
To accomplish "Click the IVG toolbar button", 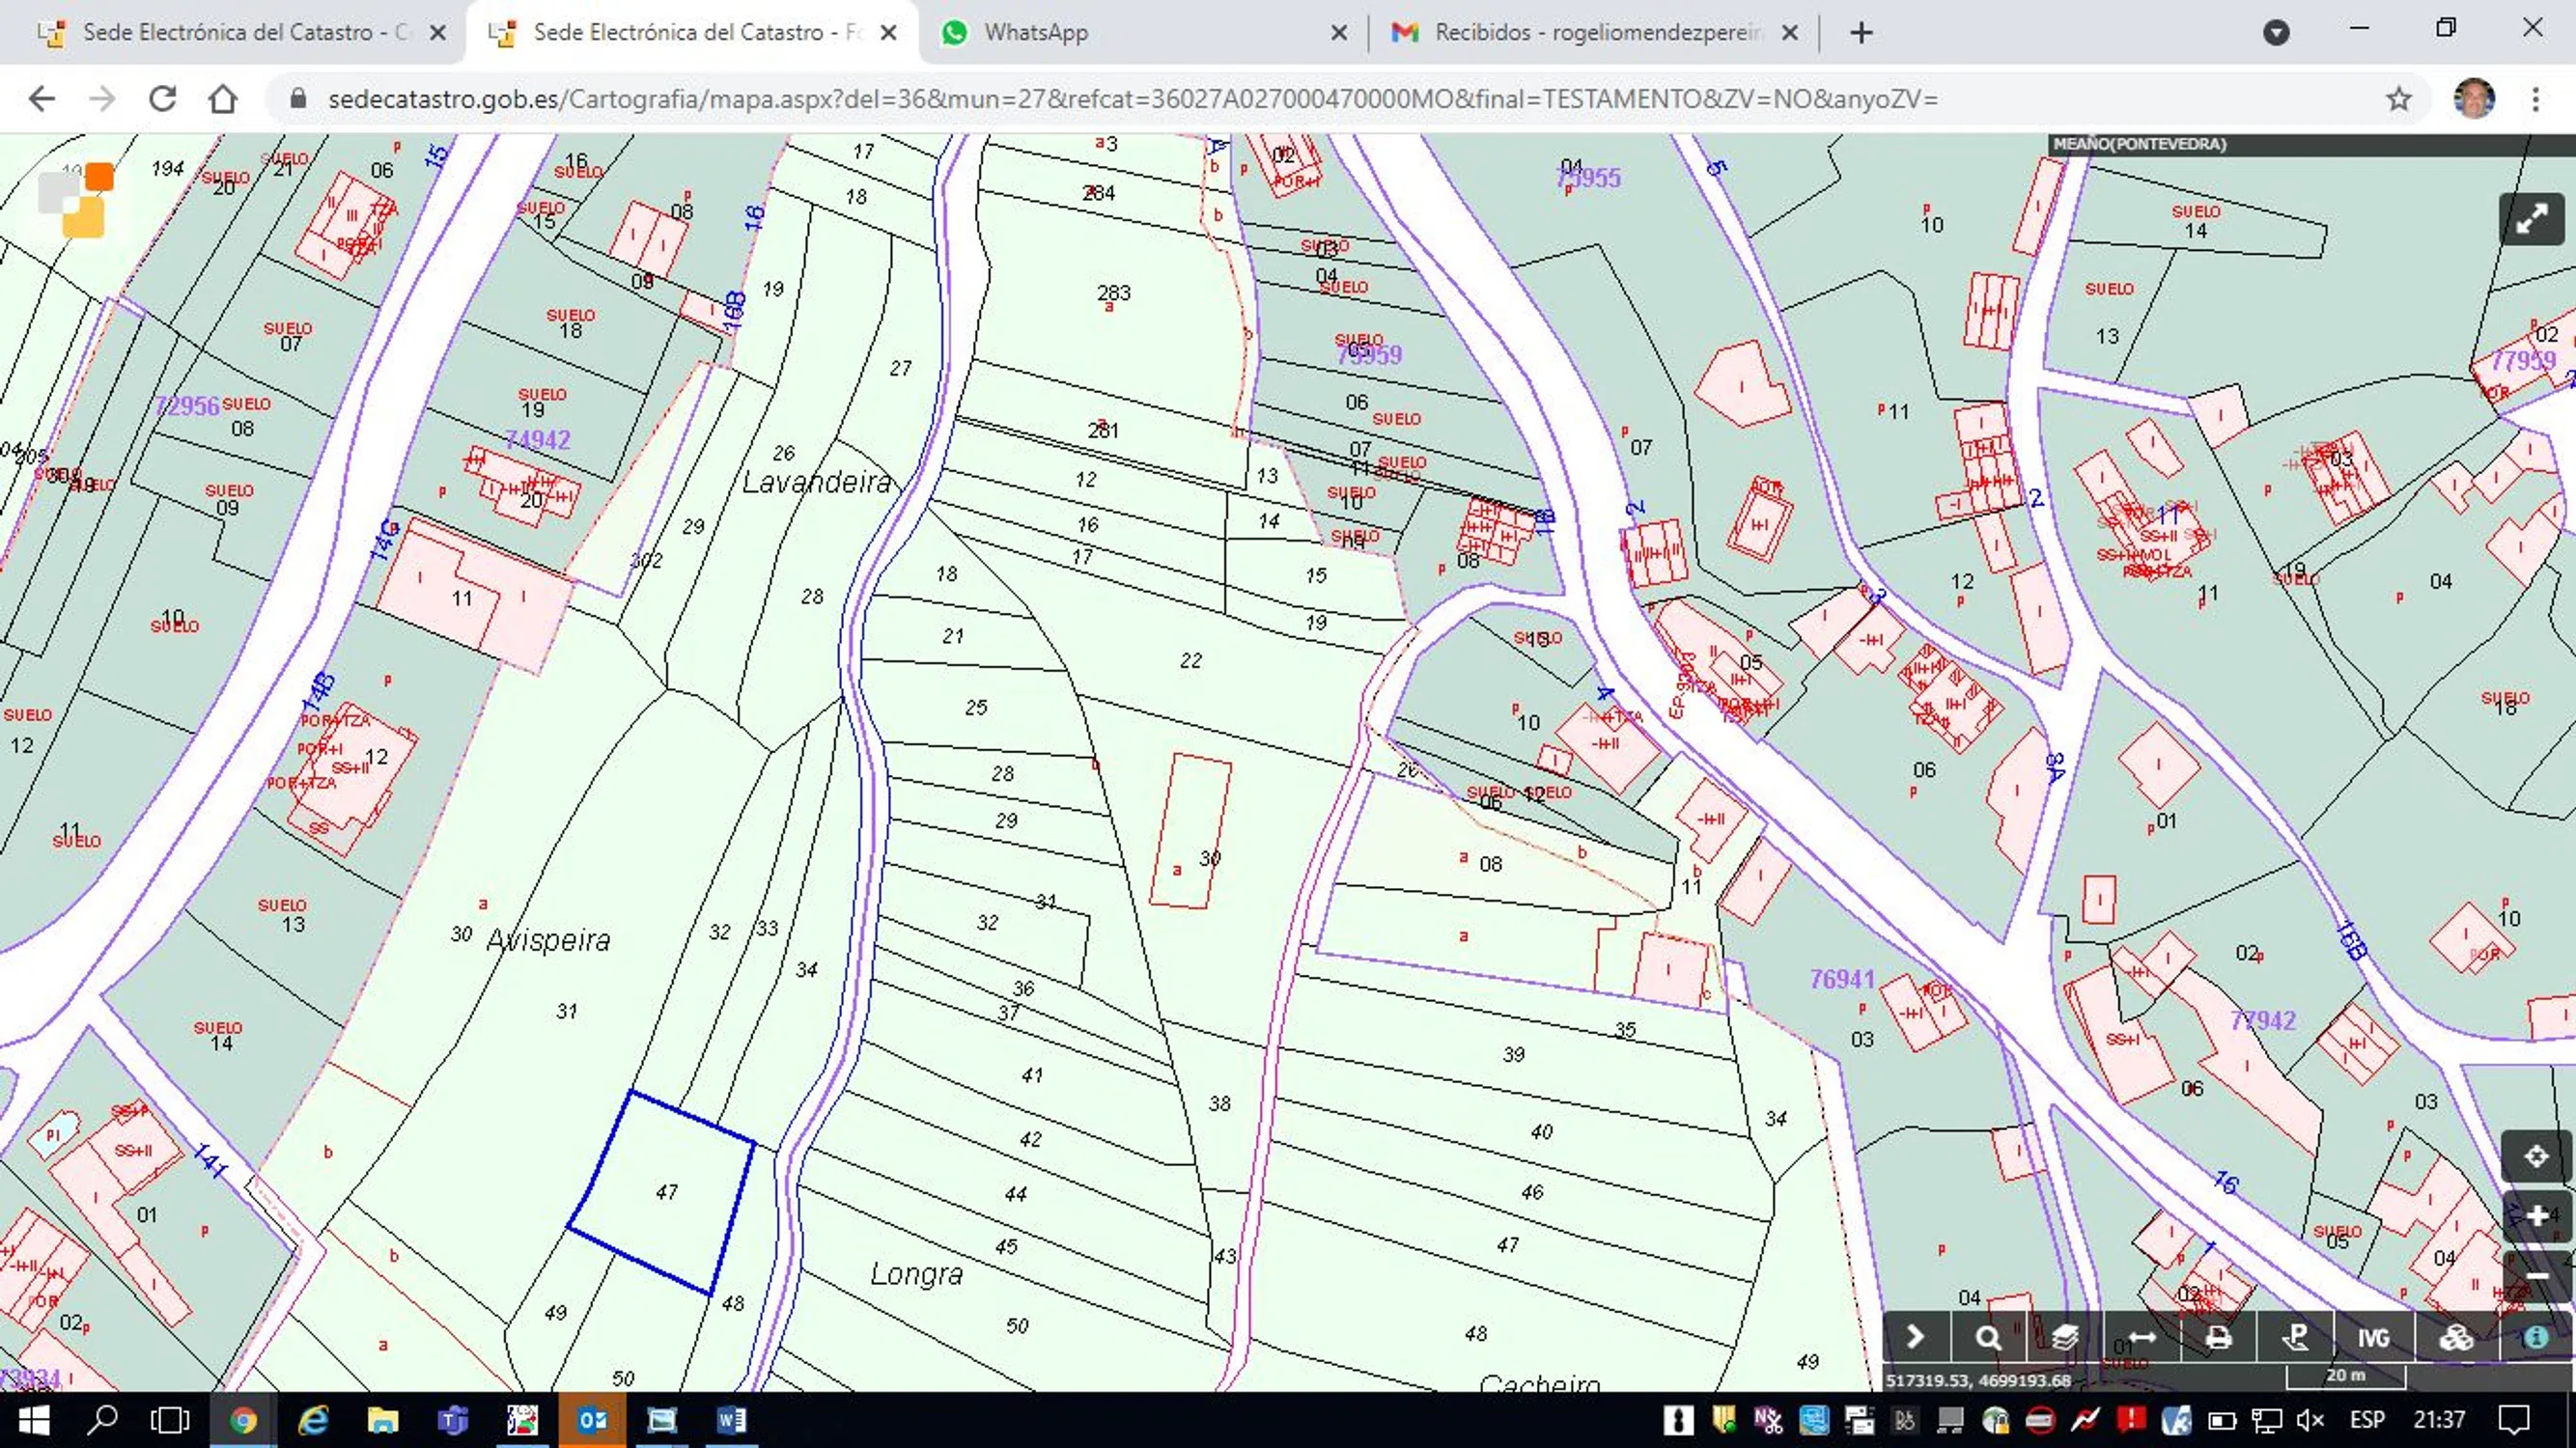I will click(x=2373, y=1338).
